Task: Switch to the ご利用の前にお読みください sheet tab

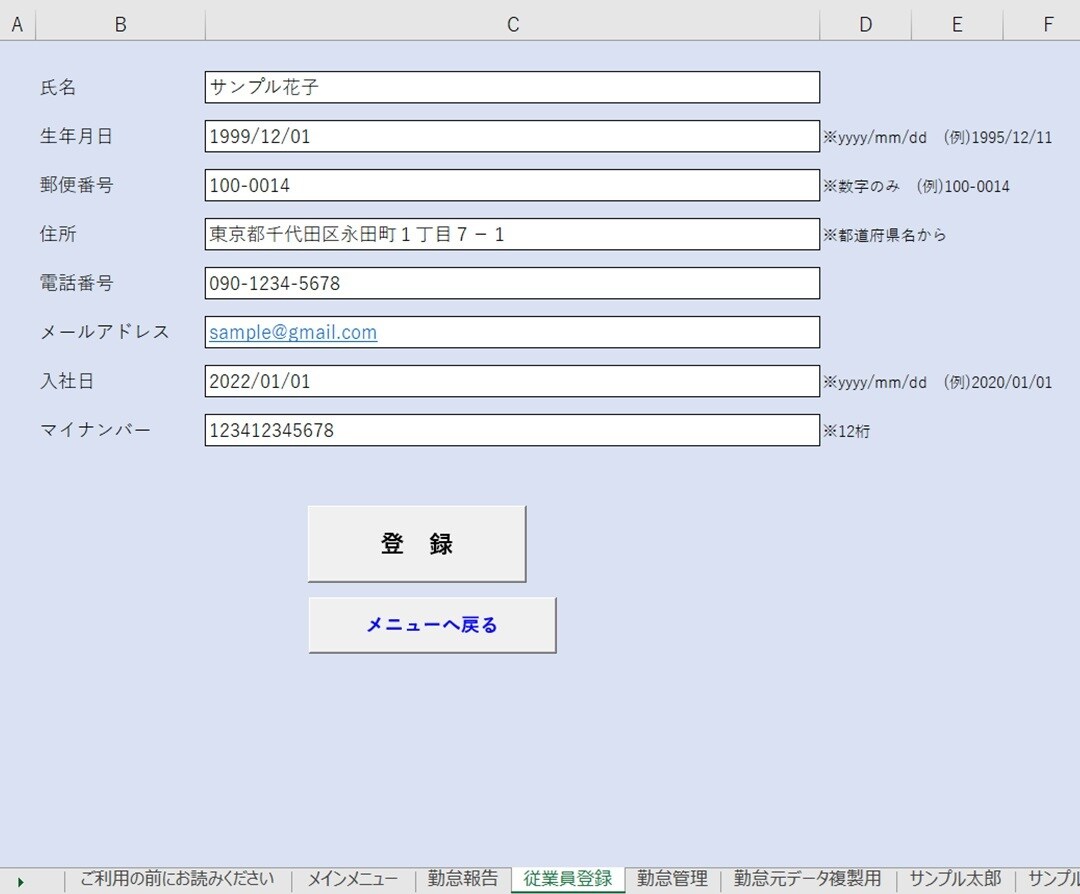Action: click(177, 879)
